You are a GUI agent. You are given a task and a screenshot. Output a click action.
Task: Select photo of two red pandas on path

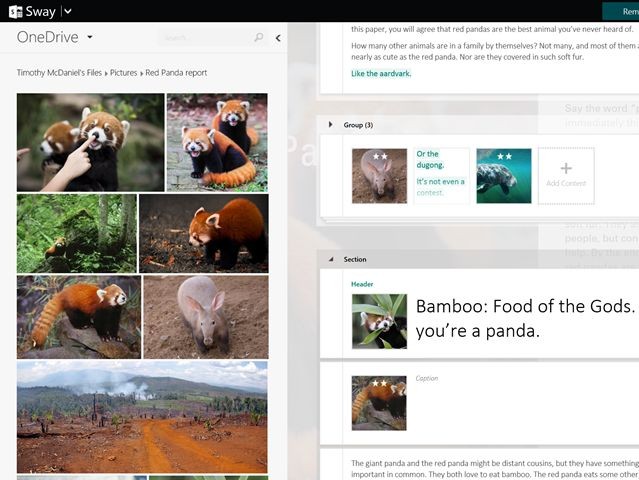point(217,142)
